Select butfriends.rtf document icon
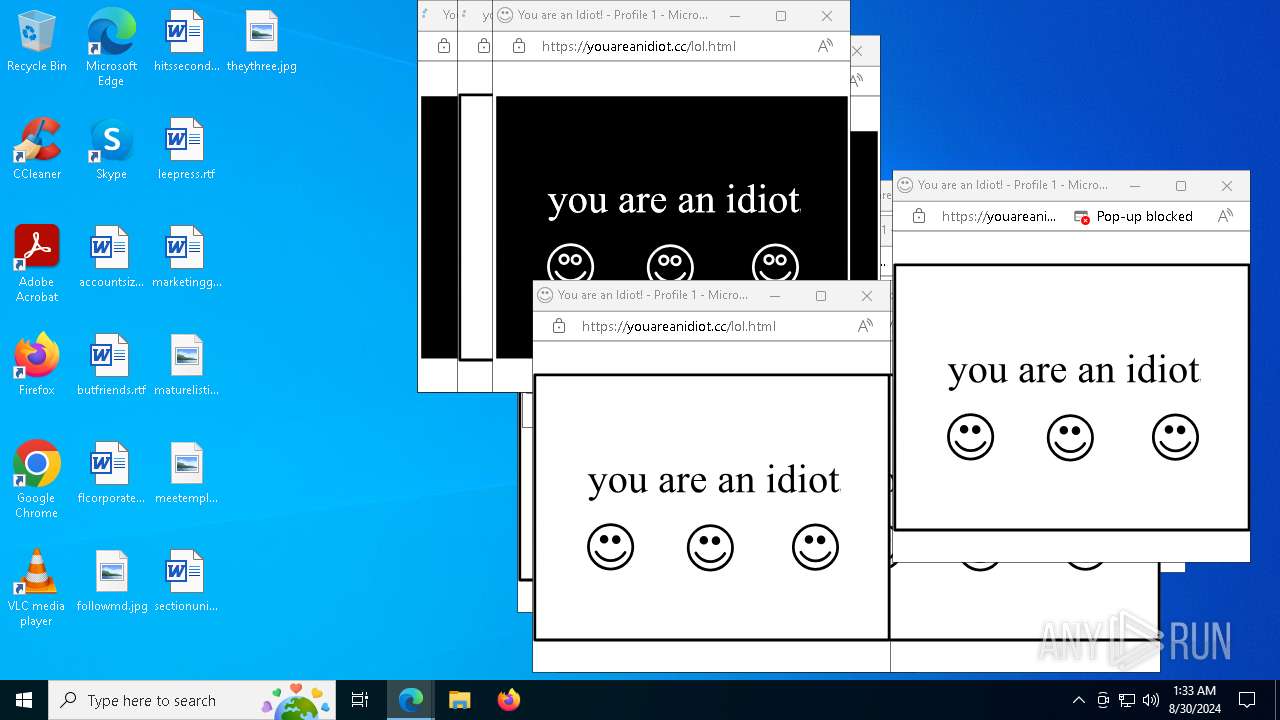 [x=111, y=366]
